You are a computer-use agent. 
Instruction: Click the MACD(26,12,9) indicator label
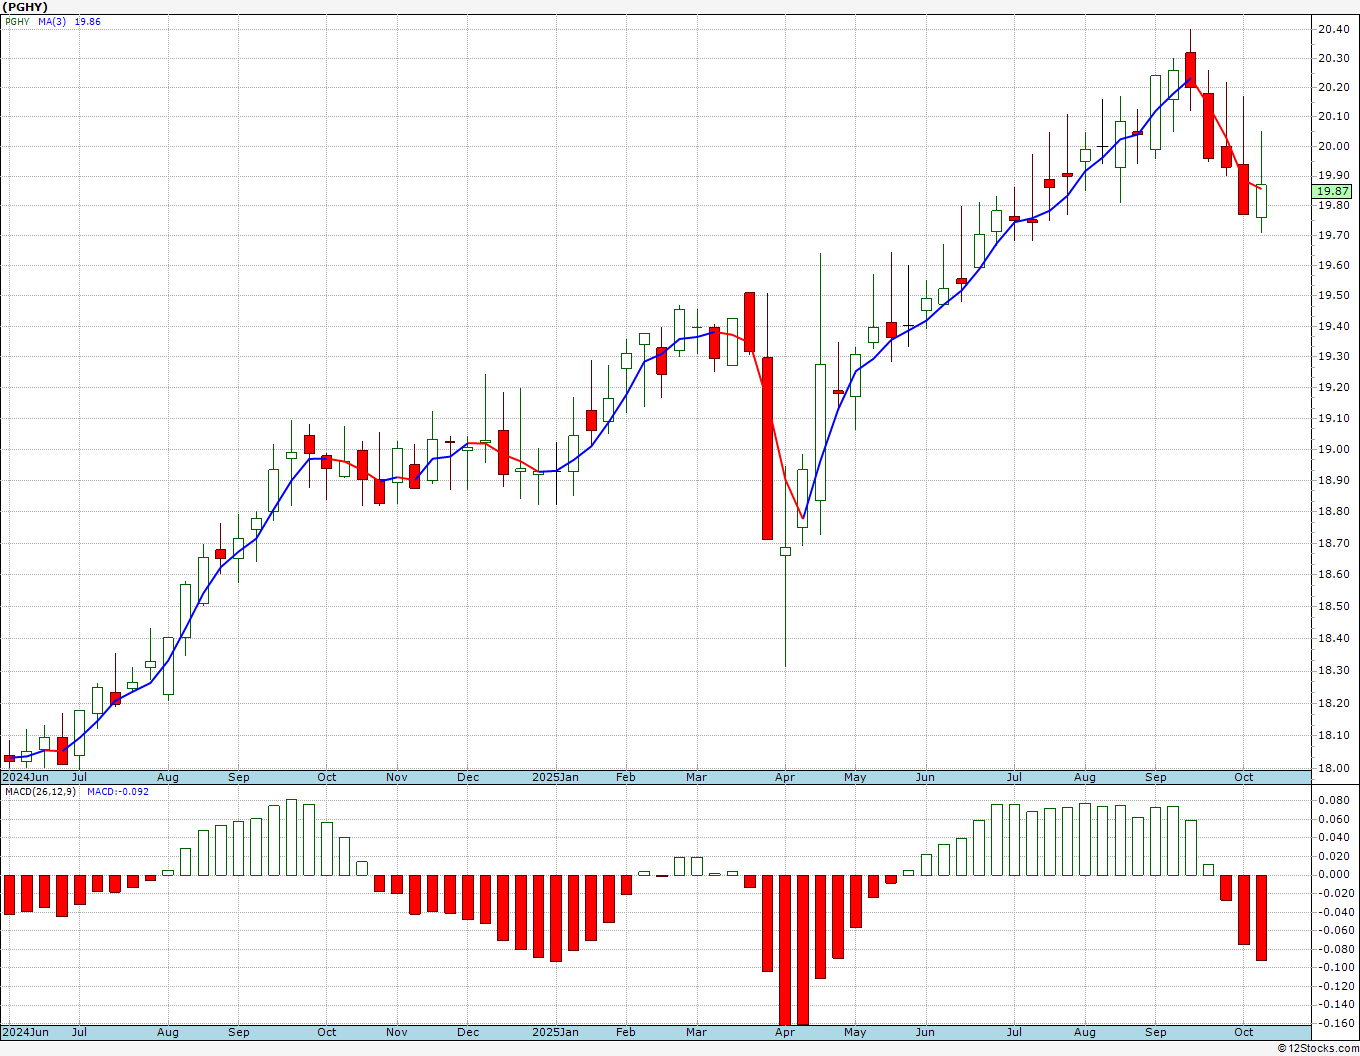click(x=41, y=791)
